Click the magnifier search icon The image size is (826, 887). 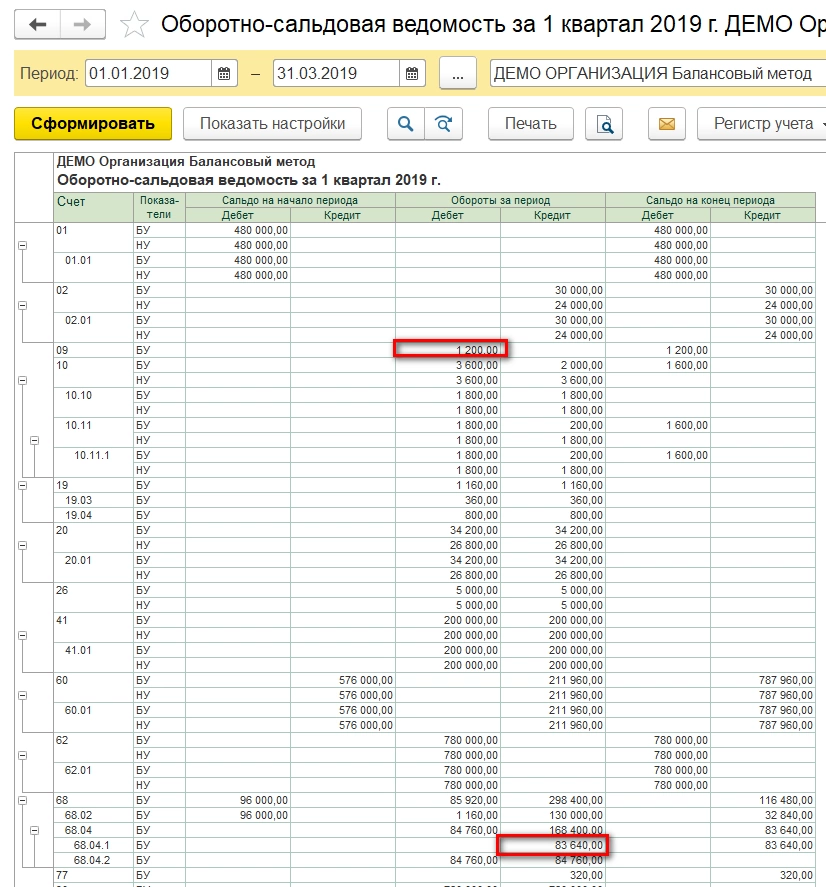pos(405,124)
